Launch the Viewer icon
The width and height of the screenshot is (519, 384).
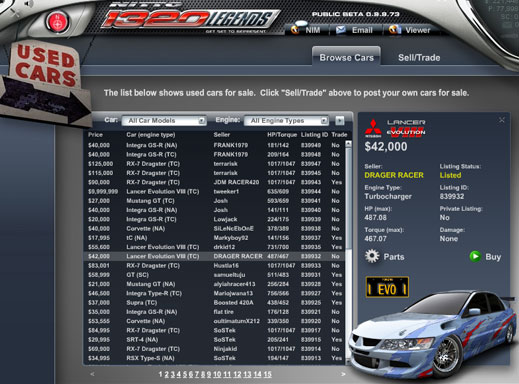click(x=394, y=30)
